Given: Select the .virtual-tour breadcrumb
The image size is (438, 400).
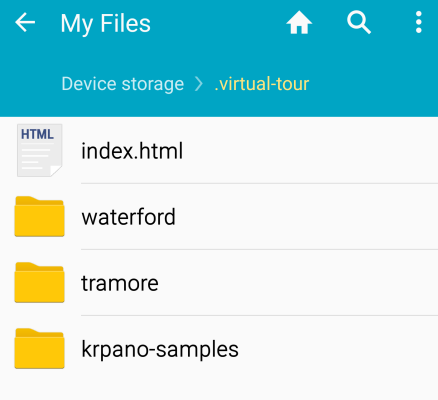Looking at the screenshot, I should [262, 84].
